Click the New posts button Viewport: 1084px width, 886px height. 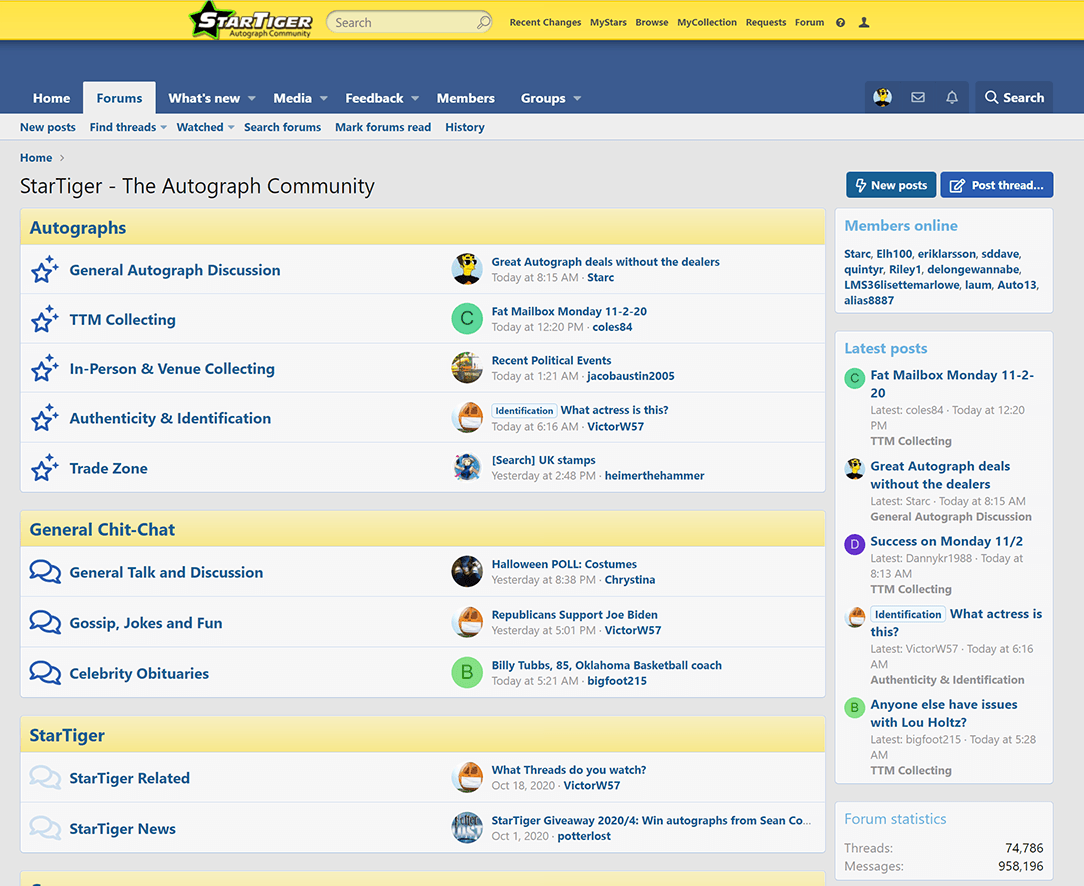891,185
